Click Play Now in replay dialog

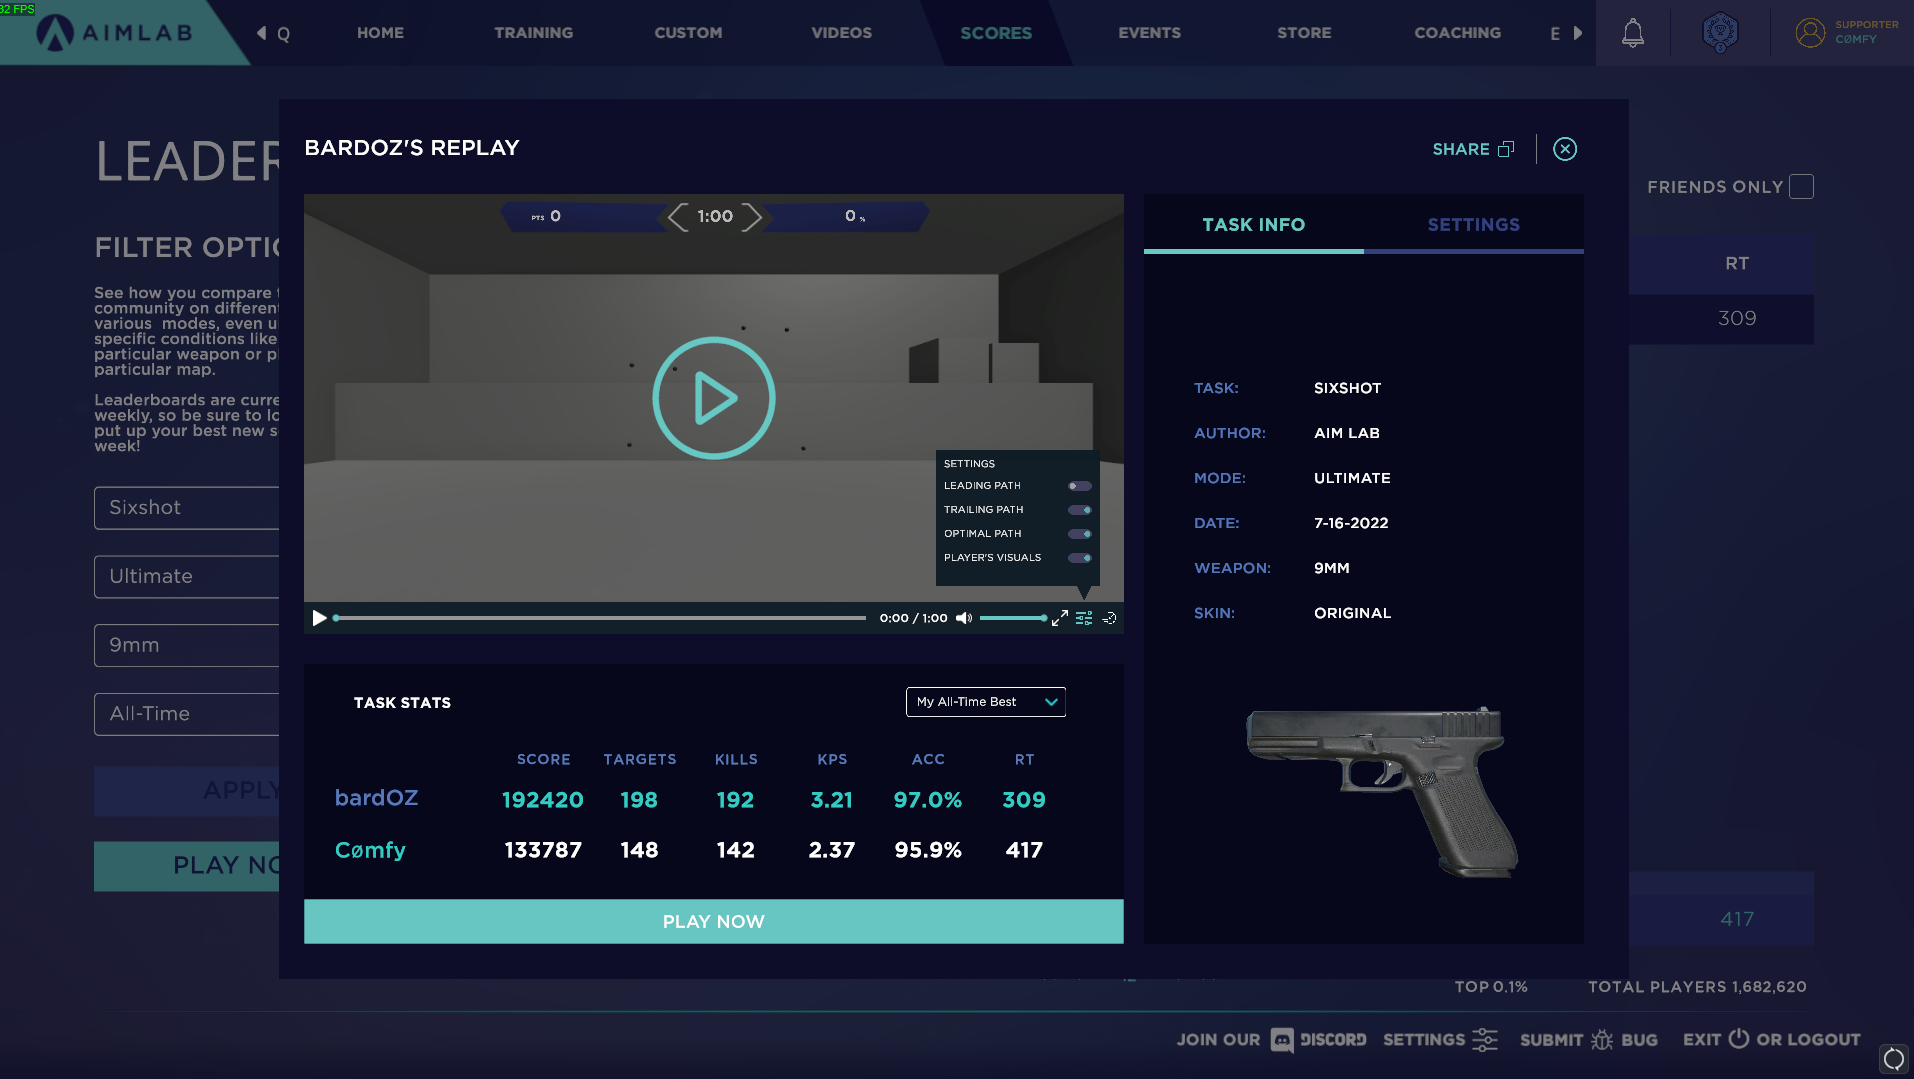click(713, 922)
